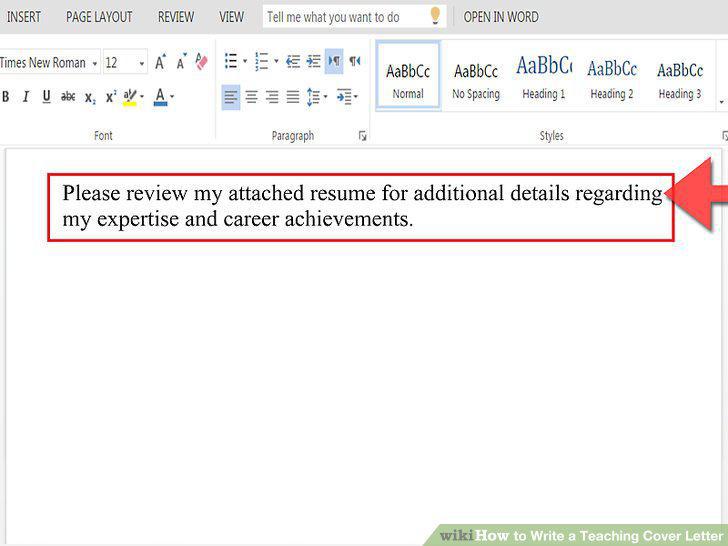Click the OPEN IN WORD button
This screenshot has height=546, width=728.
coord(501,17)
